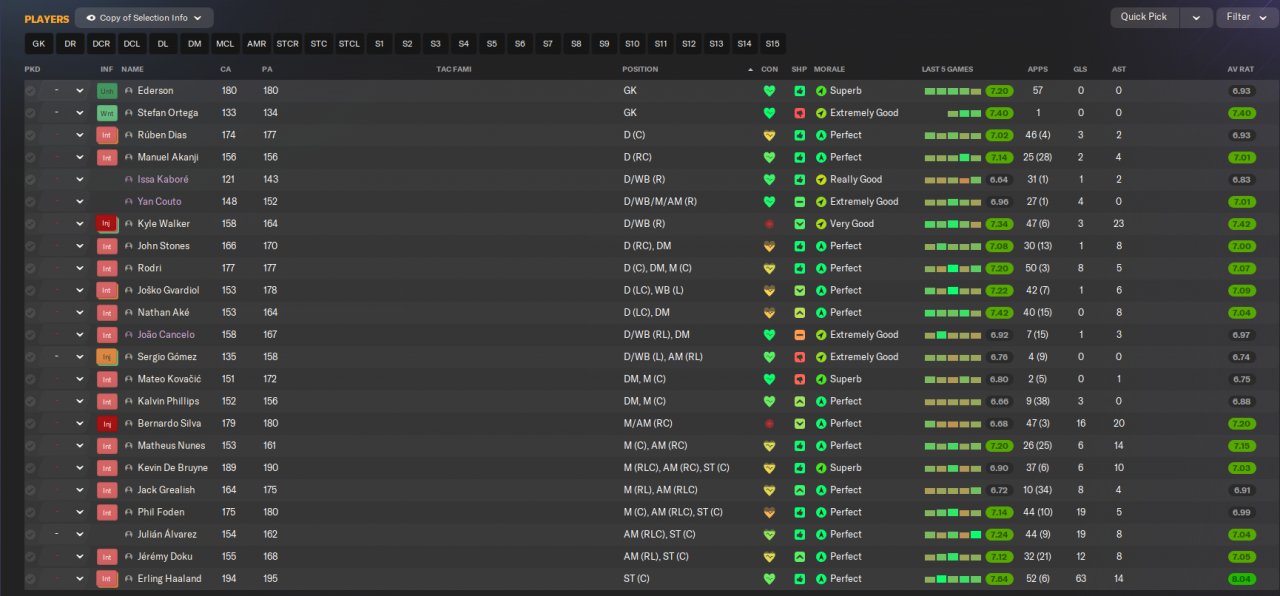Select the S1 substitute tab
Screen dimensions: 1280x596
click(379, 44)
